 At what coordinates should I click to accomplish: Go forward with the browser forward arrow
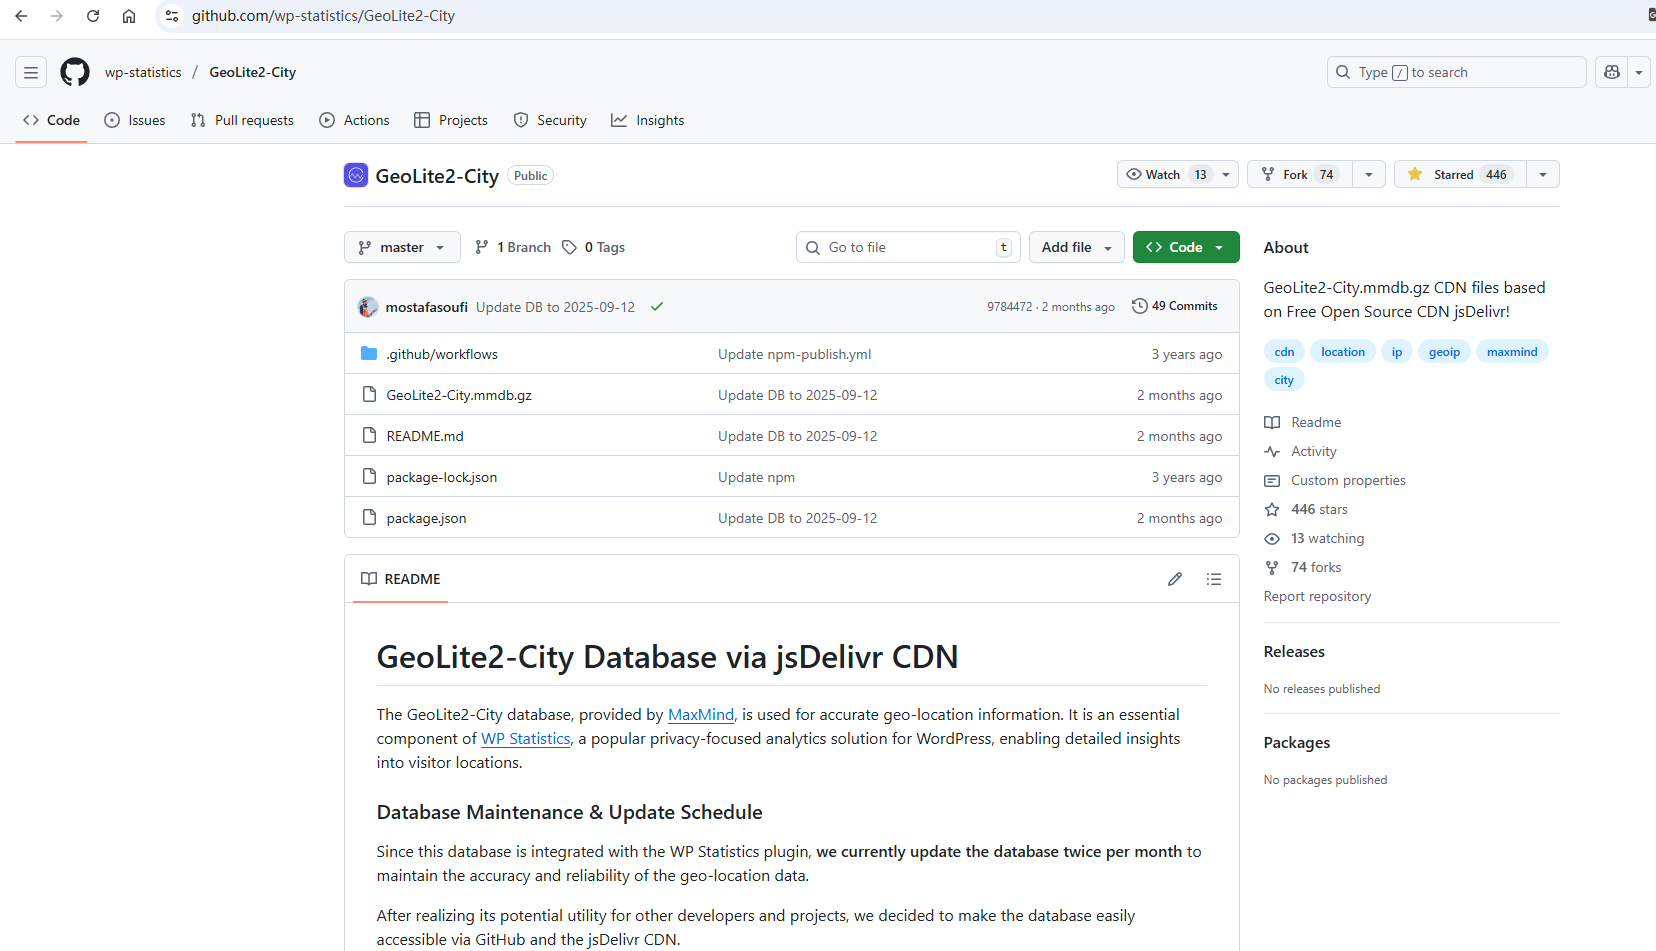coord(57,16)
